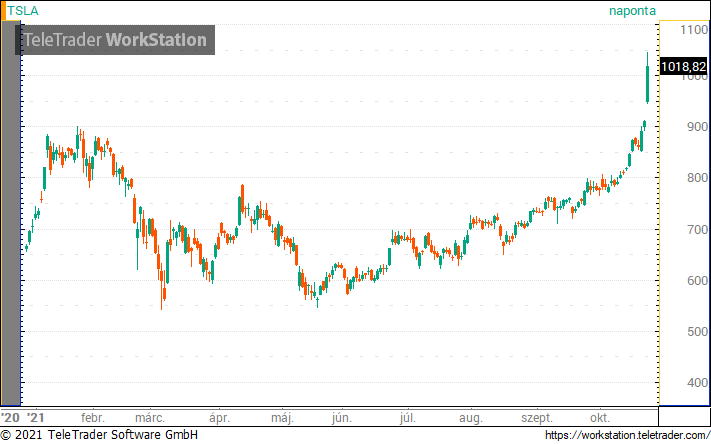The height and width of the screenshot is (444, 711).
Task: Click the '21 year label on axis
Action: [x=35, y=418]
